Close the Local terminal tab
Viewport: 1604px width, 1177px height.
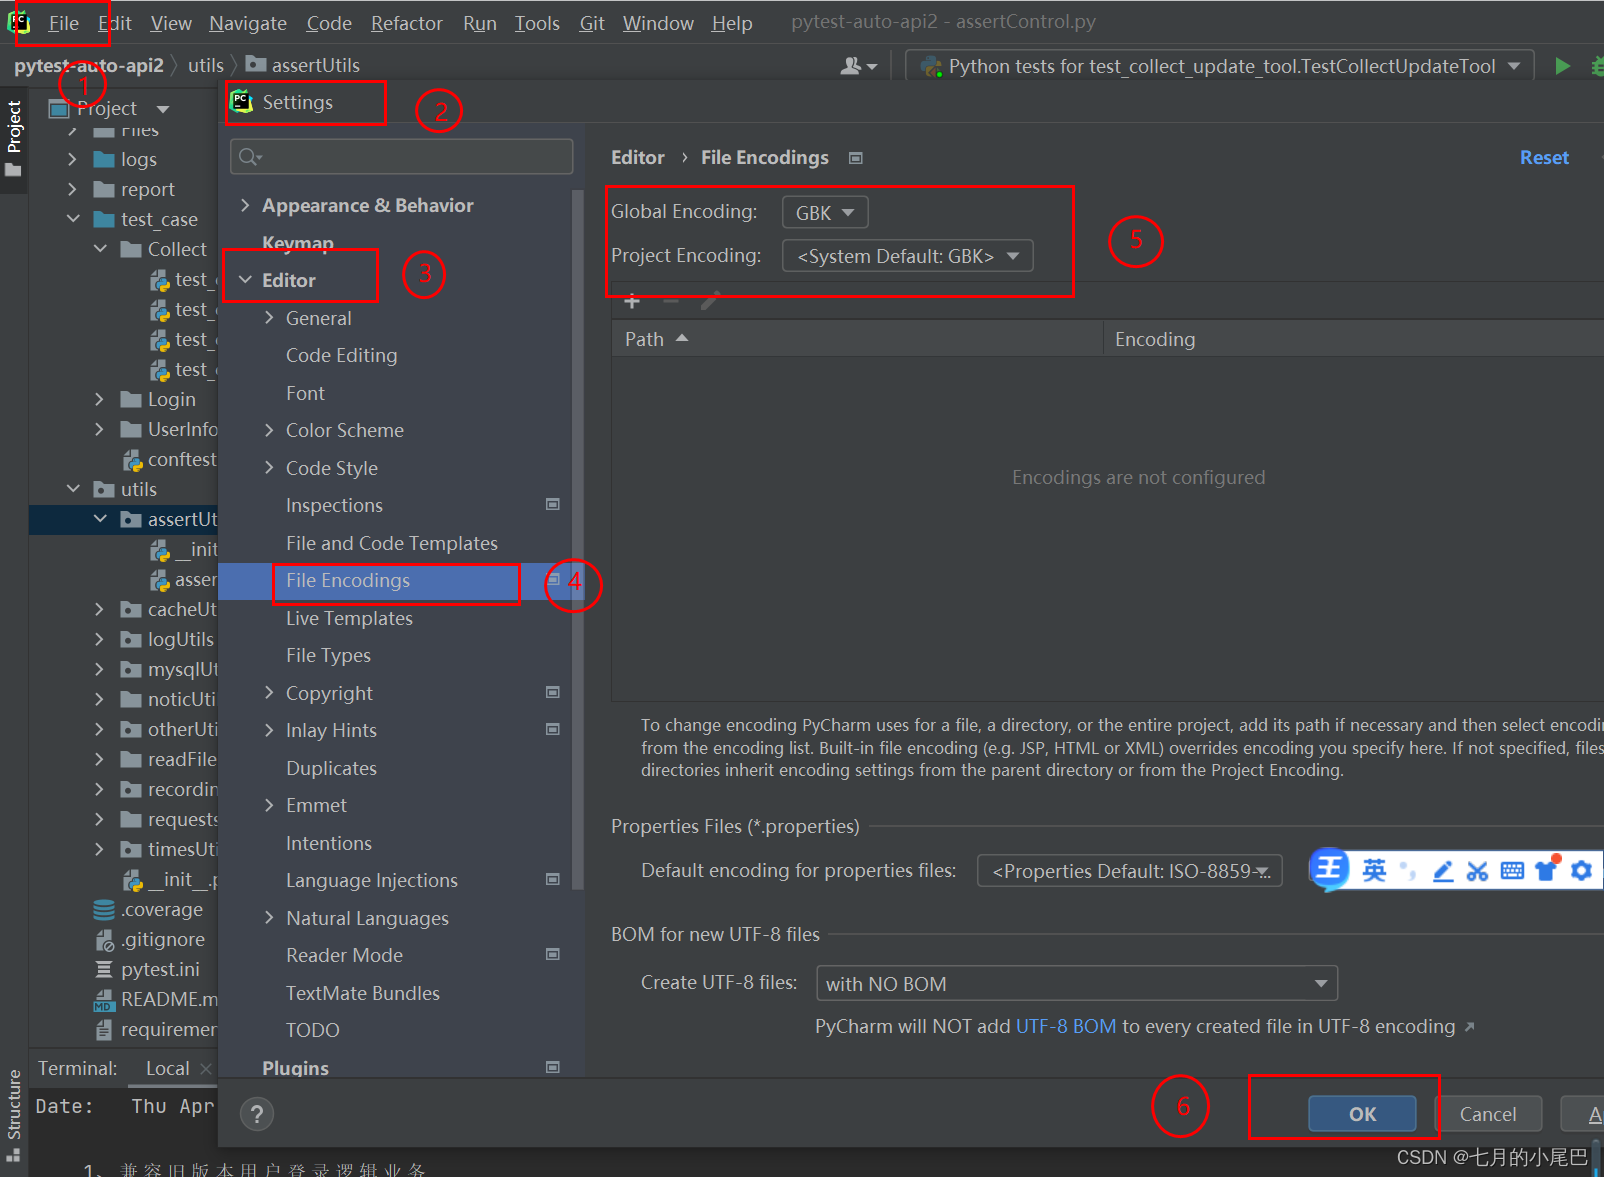coord(206,1068)
